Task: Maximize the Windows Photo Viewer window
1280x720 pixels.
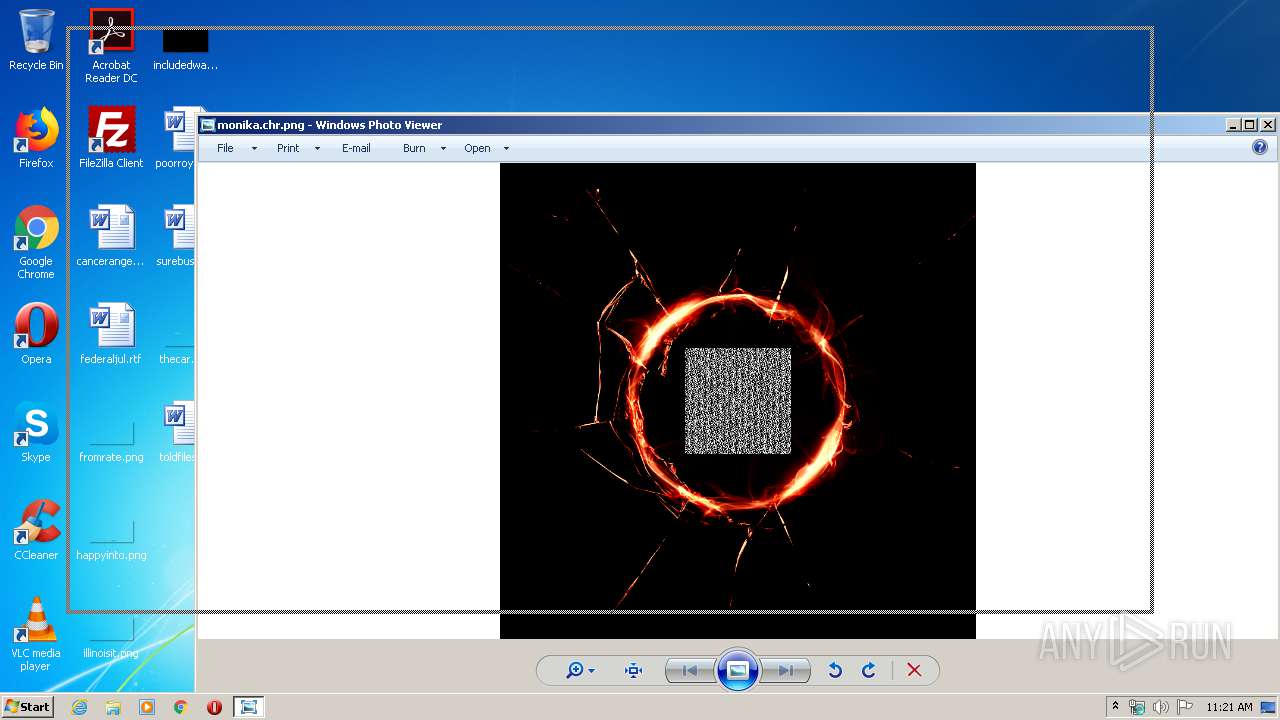Action: [1249, 125]
